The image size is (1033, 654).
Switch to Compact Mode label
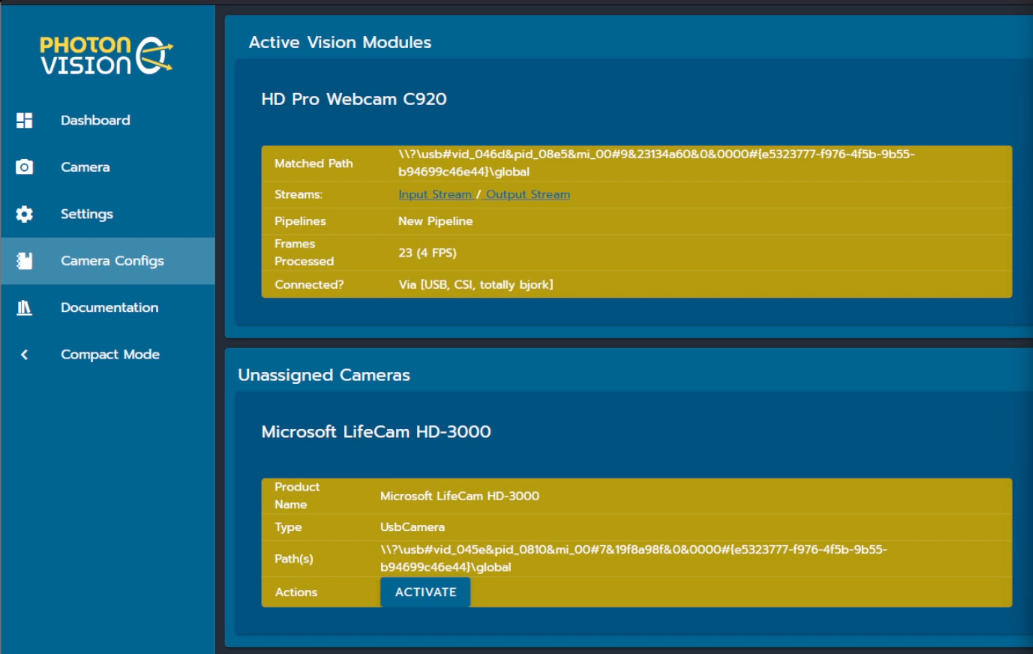tap(110, 355)
